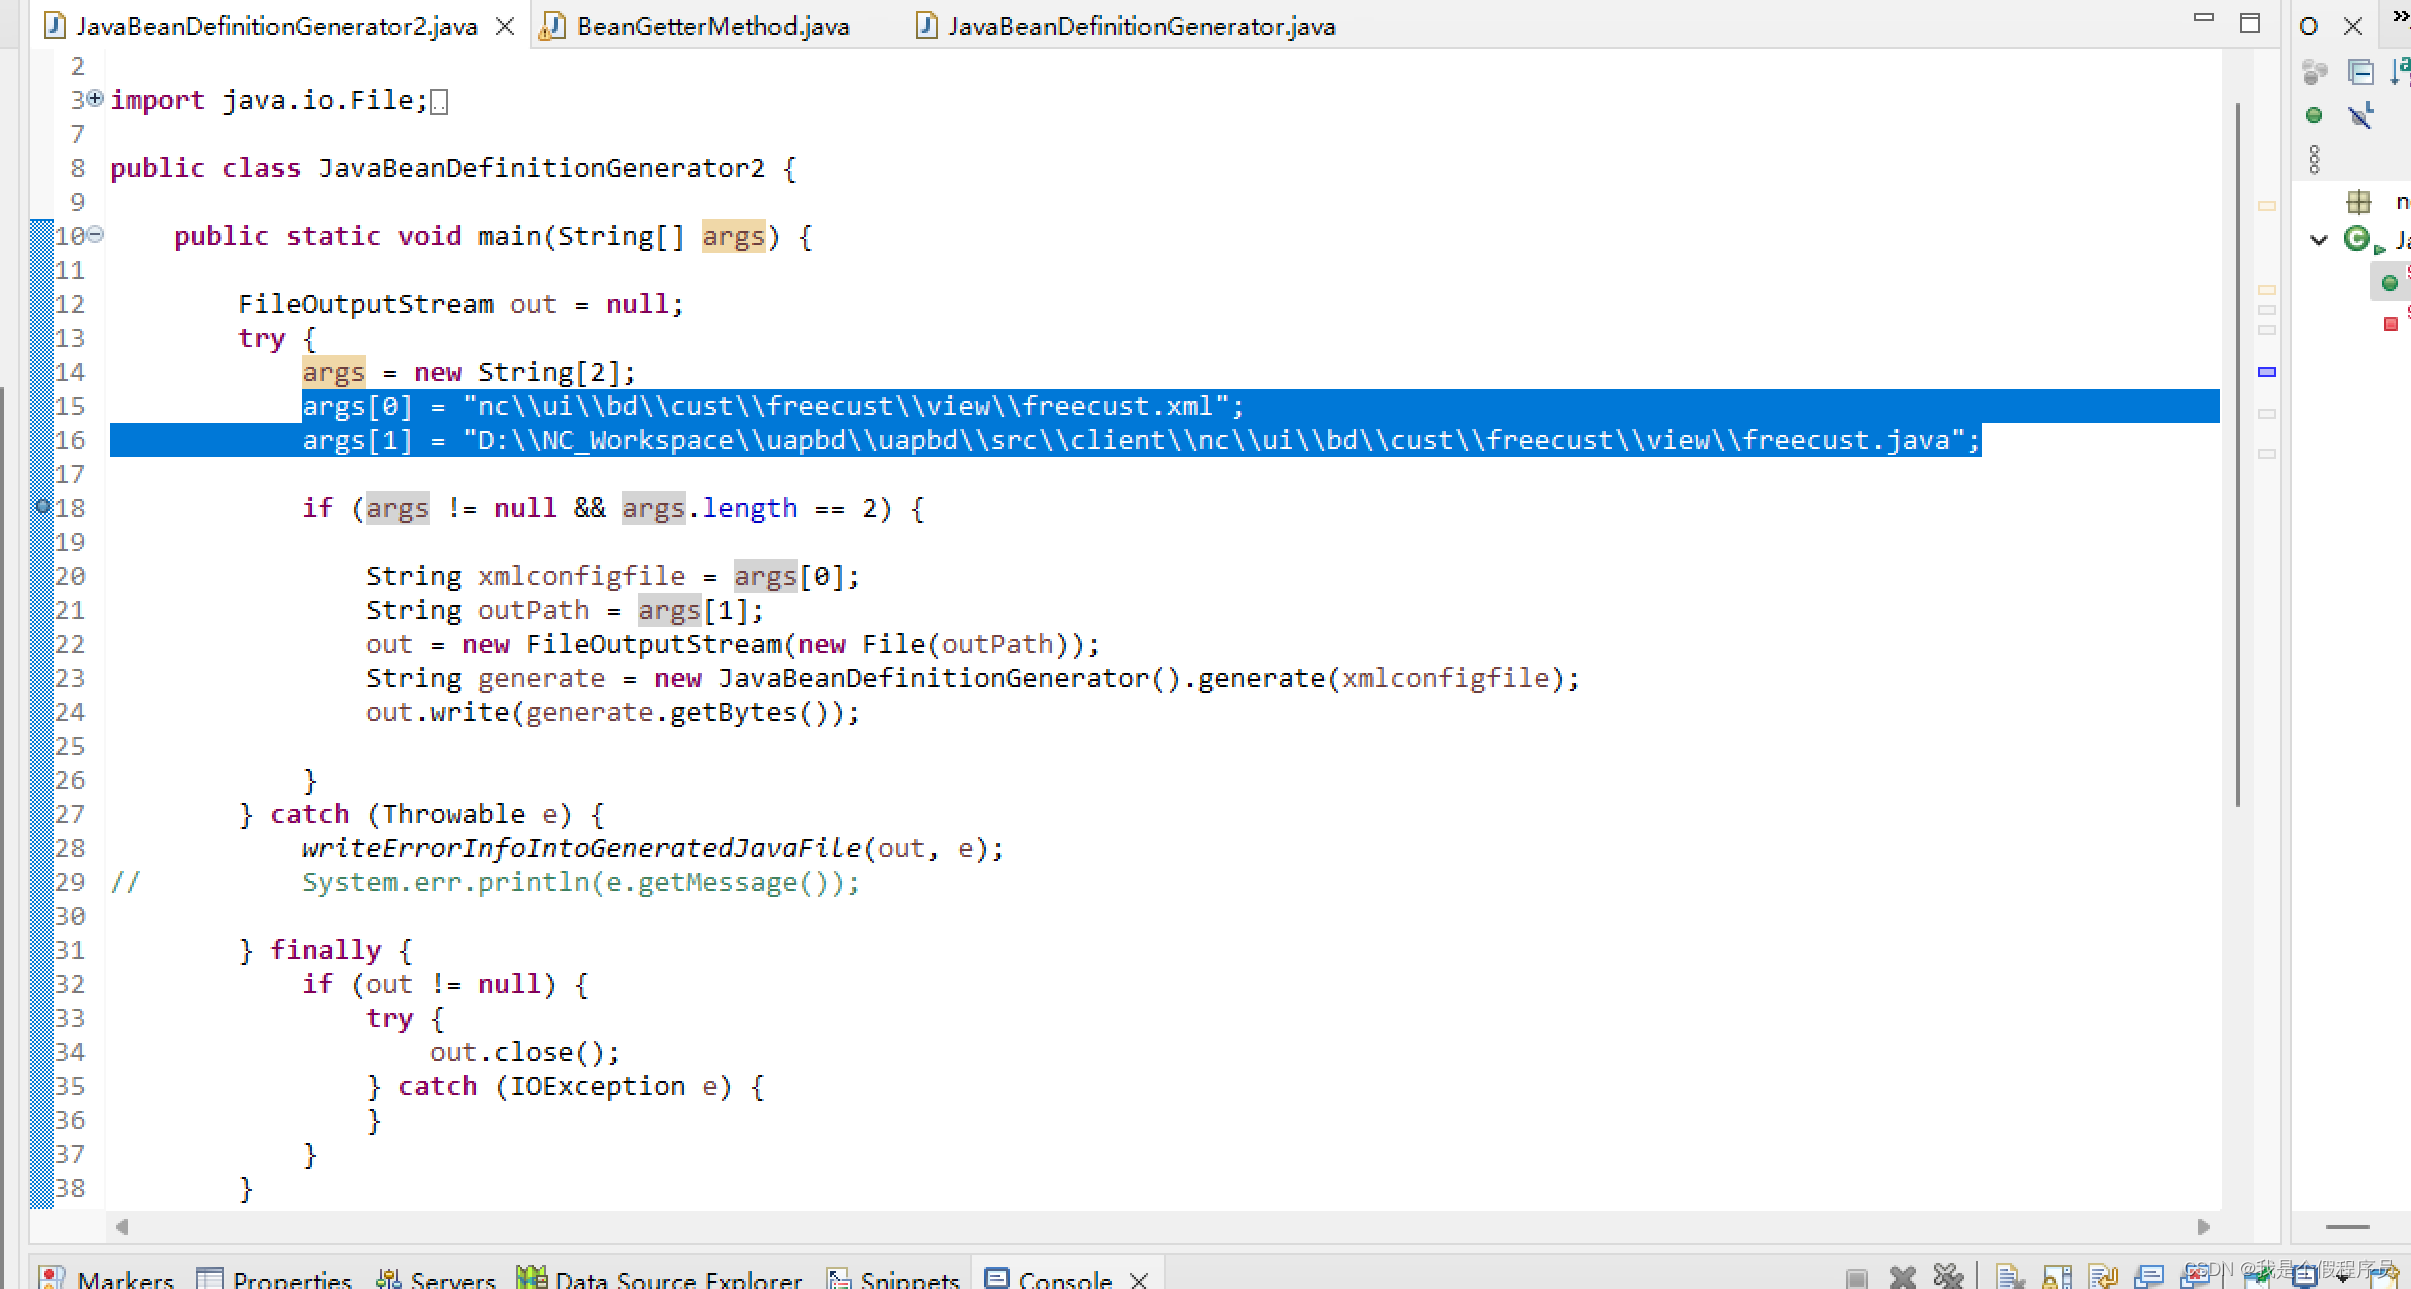Click the folded import placeholder box
2411x1289 pixels.
point(439,101)
